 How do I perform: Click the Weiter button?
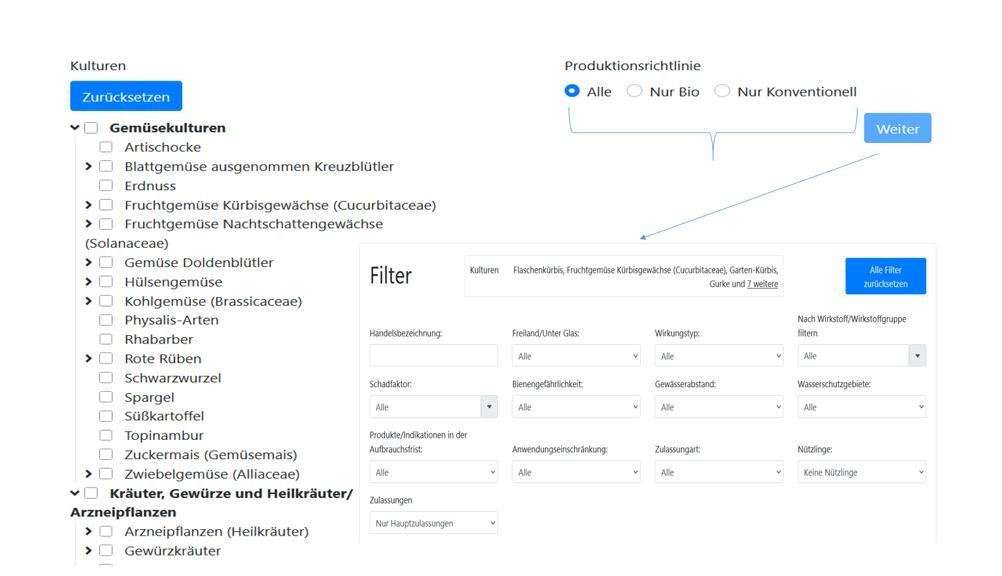pos(897,129)
